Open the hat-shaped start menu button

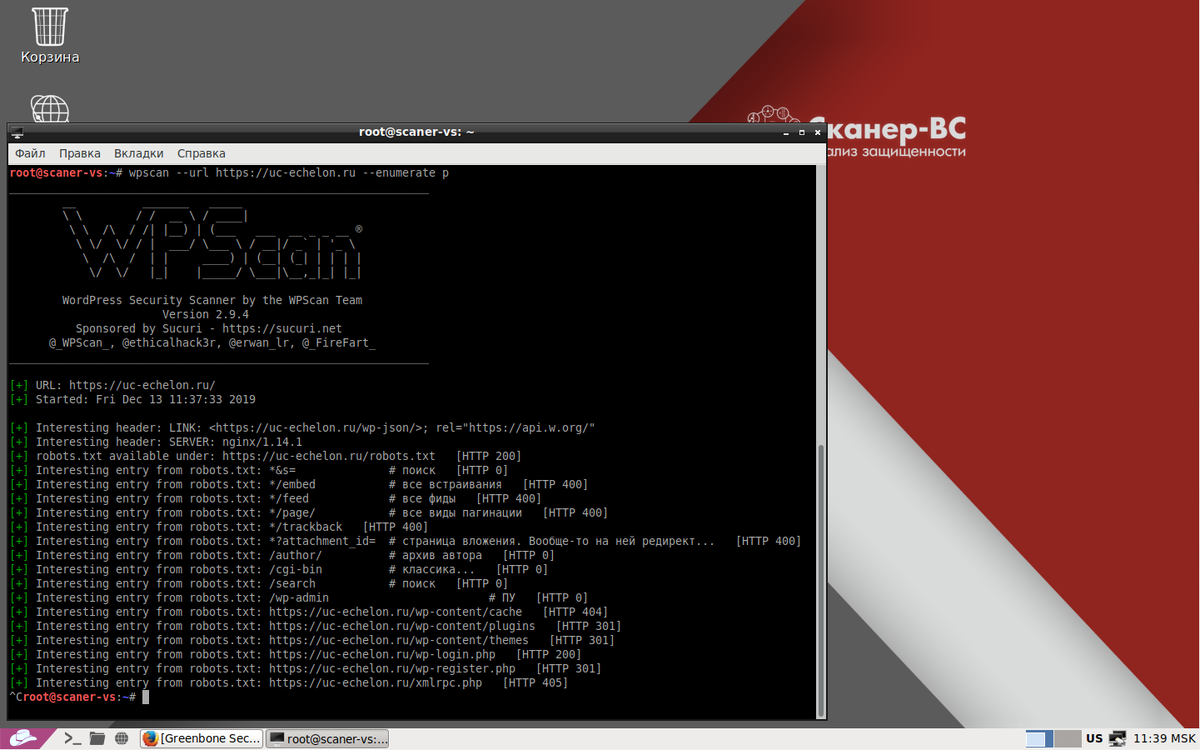[26, 738]
